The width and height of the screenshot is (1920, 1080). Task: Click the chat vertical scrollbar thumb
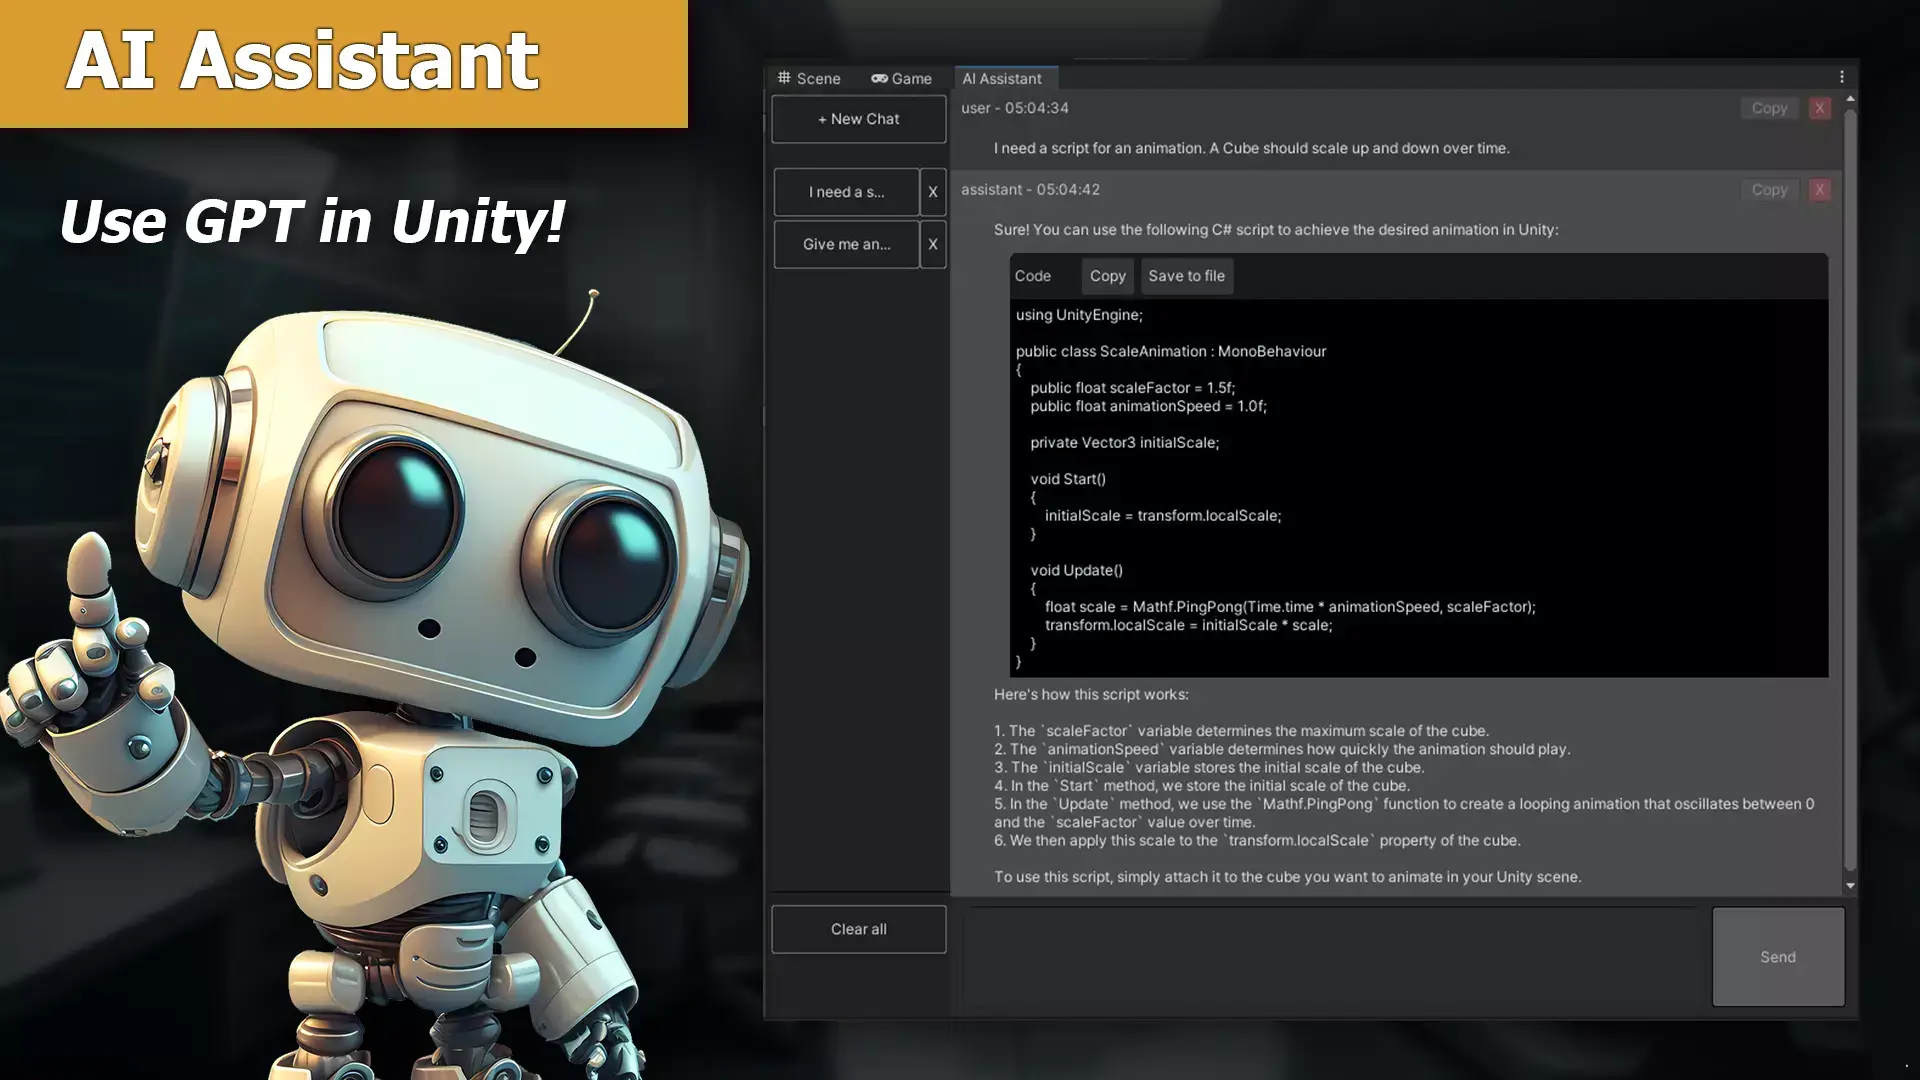pos(1850,490)
